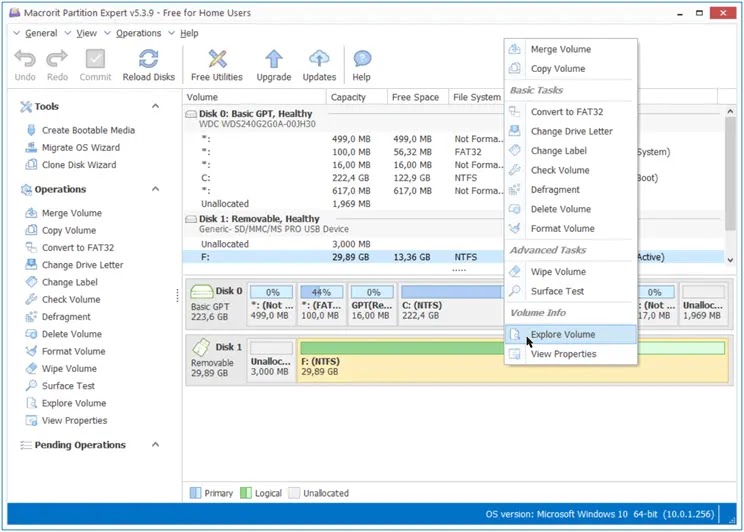Select Check Volume in context menu

pos(571,170)
